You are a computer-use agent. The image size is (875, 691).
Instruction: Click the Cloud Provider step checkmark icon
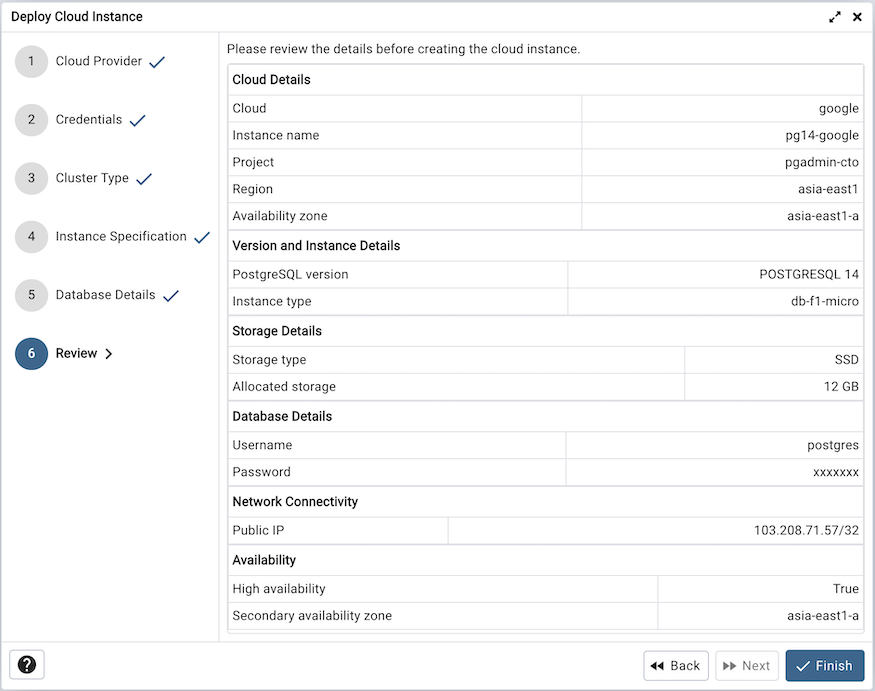click(x=156, y=61)
